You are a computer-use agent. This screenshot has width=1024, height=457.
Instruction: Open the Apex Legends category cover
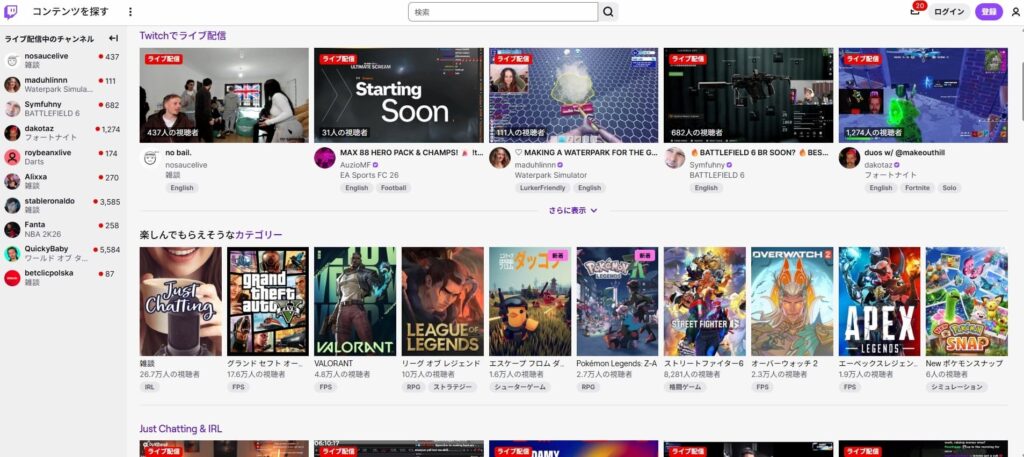tap(879, 302)
